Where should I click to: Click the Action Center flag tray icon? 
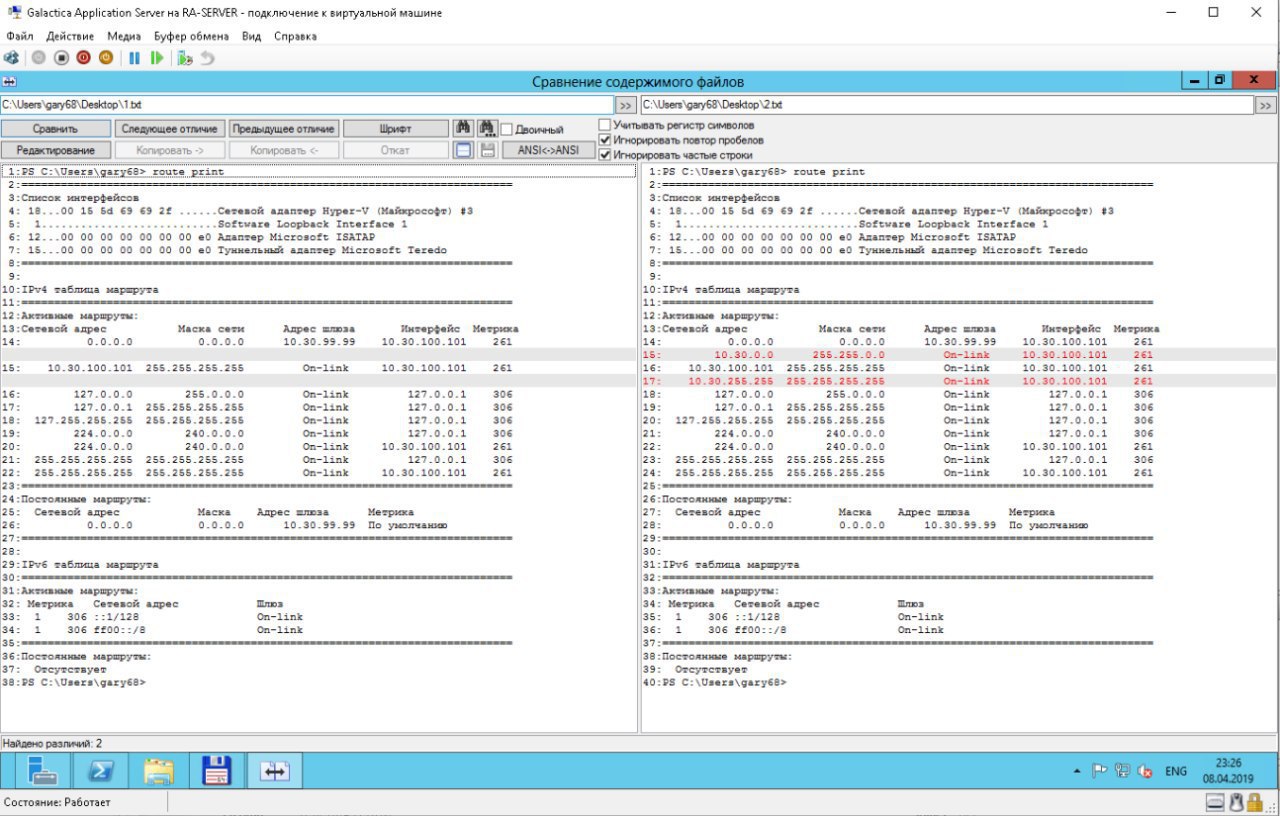(1099, 771)
